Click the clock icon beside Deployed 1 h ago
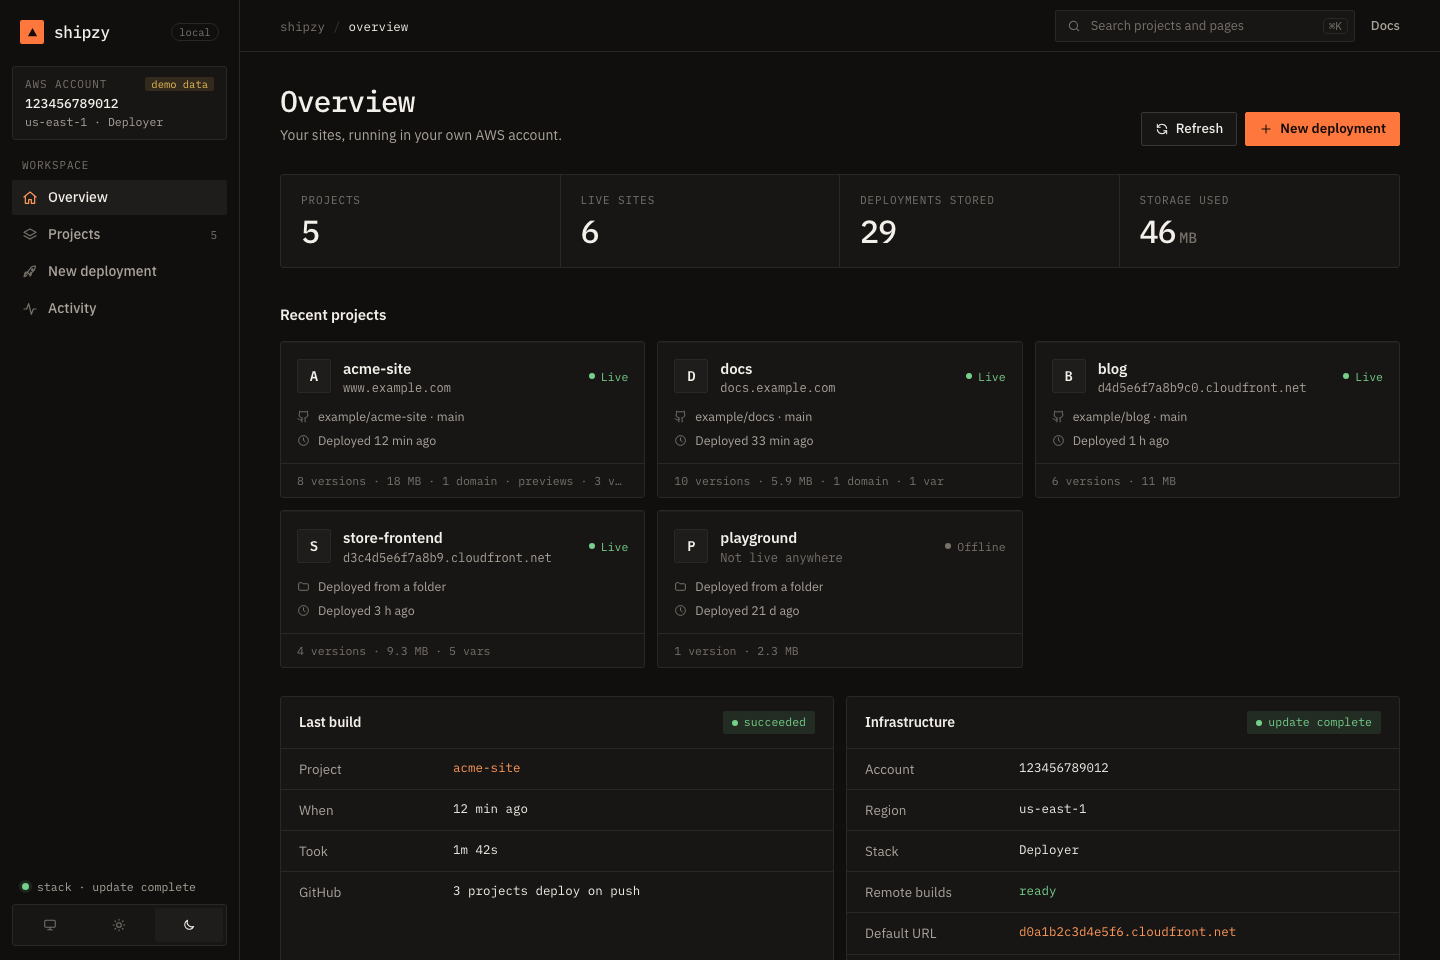This screenshot has height=960, width=1440. click(1058, 441)
